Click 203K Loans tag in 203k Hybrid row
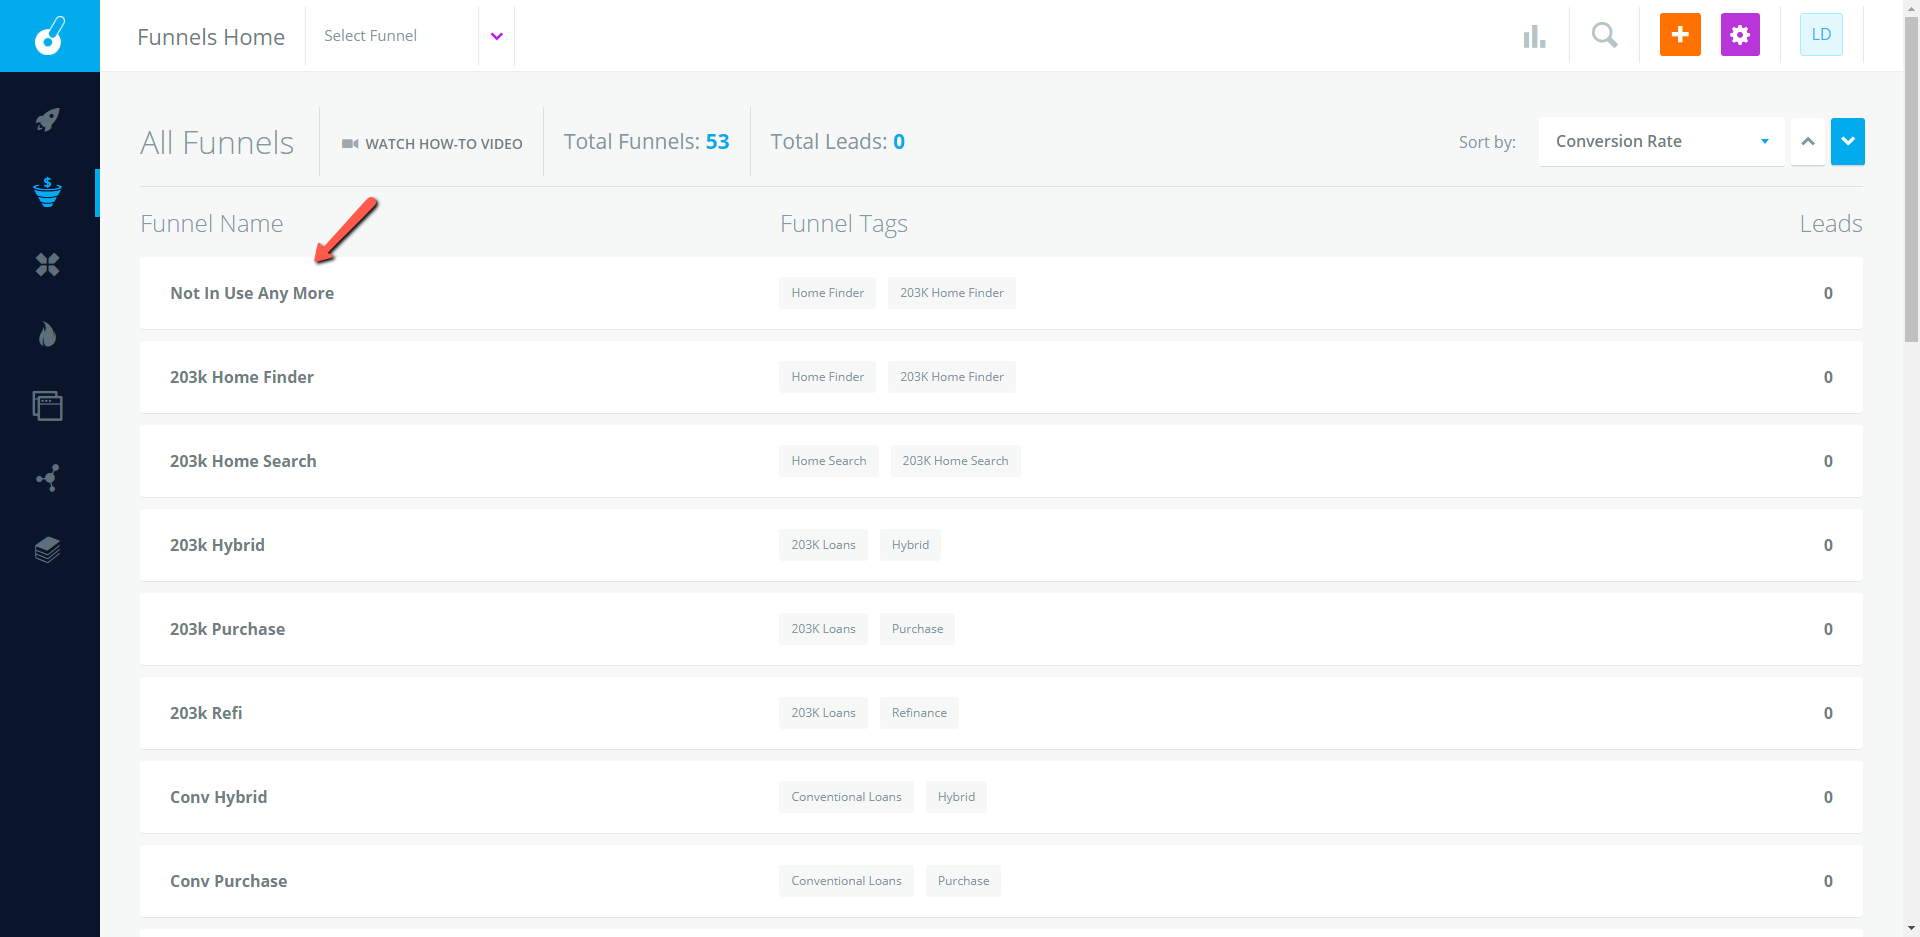This screenshot has width=1920, height=937. 823,545
